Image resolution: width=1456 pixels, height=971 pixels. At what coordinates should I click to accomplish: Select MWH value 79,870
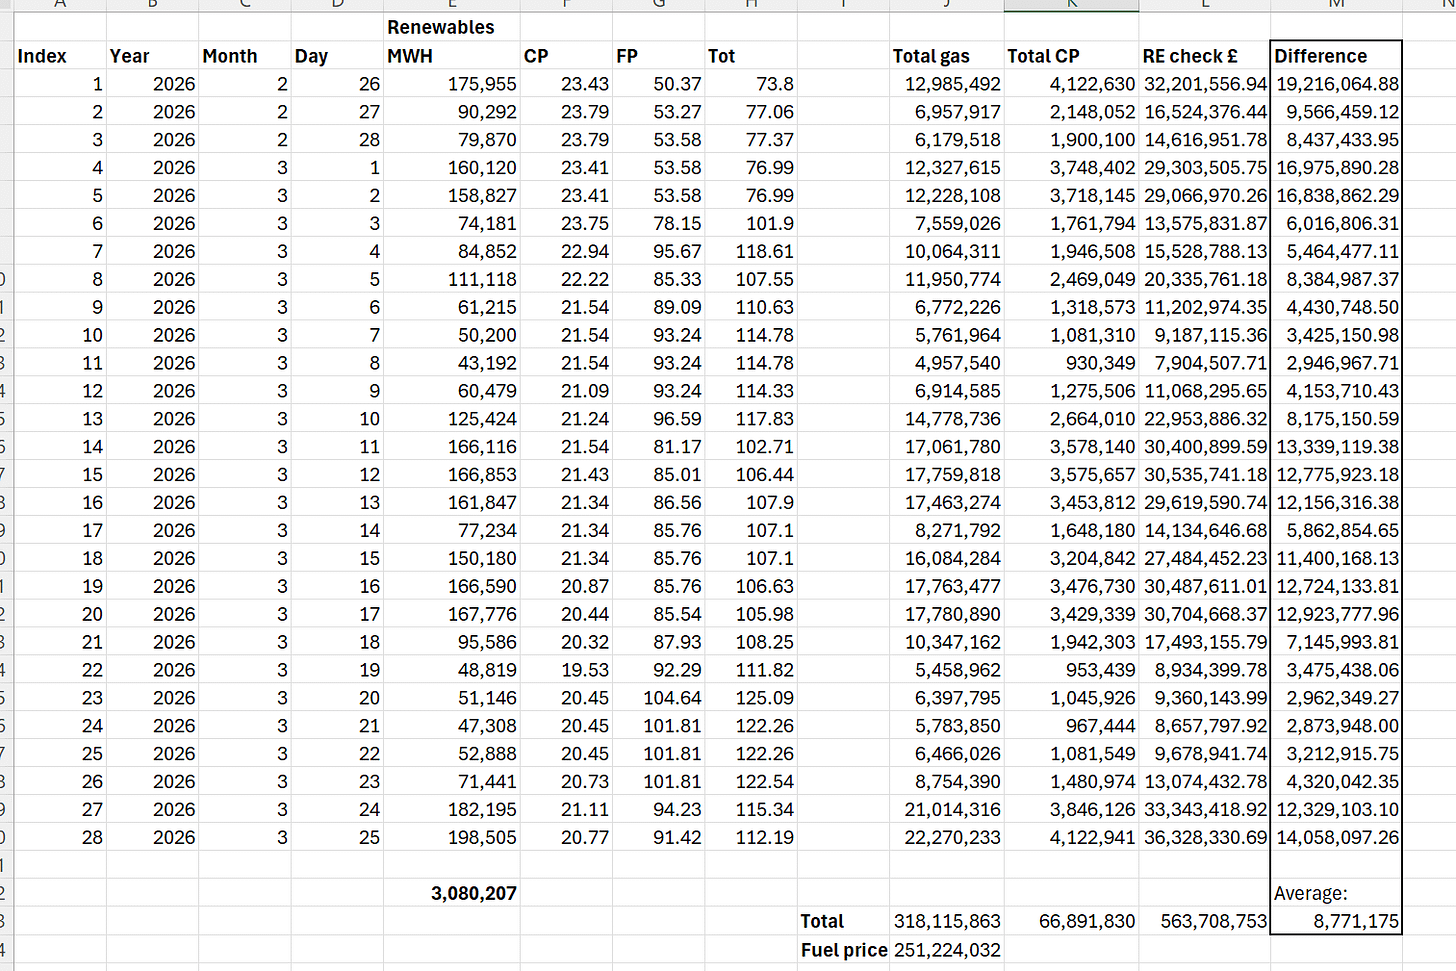[452, 140]
